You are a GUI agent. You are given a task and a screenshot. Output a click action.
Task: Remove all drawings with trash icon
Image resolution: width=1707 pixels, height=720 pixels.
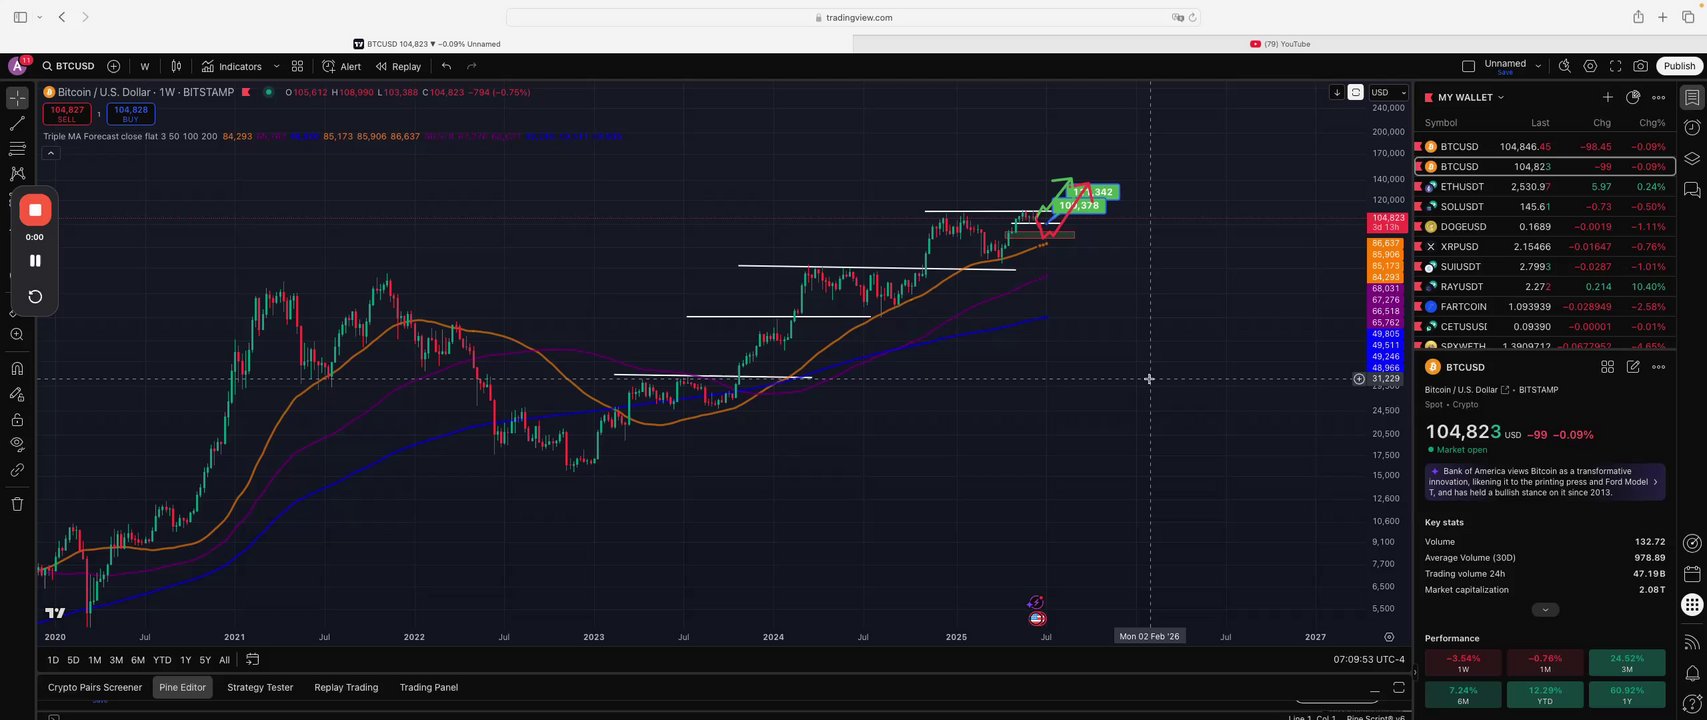pos(17,504)
